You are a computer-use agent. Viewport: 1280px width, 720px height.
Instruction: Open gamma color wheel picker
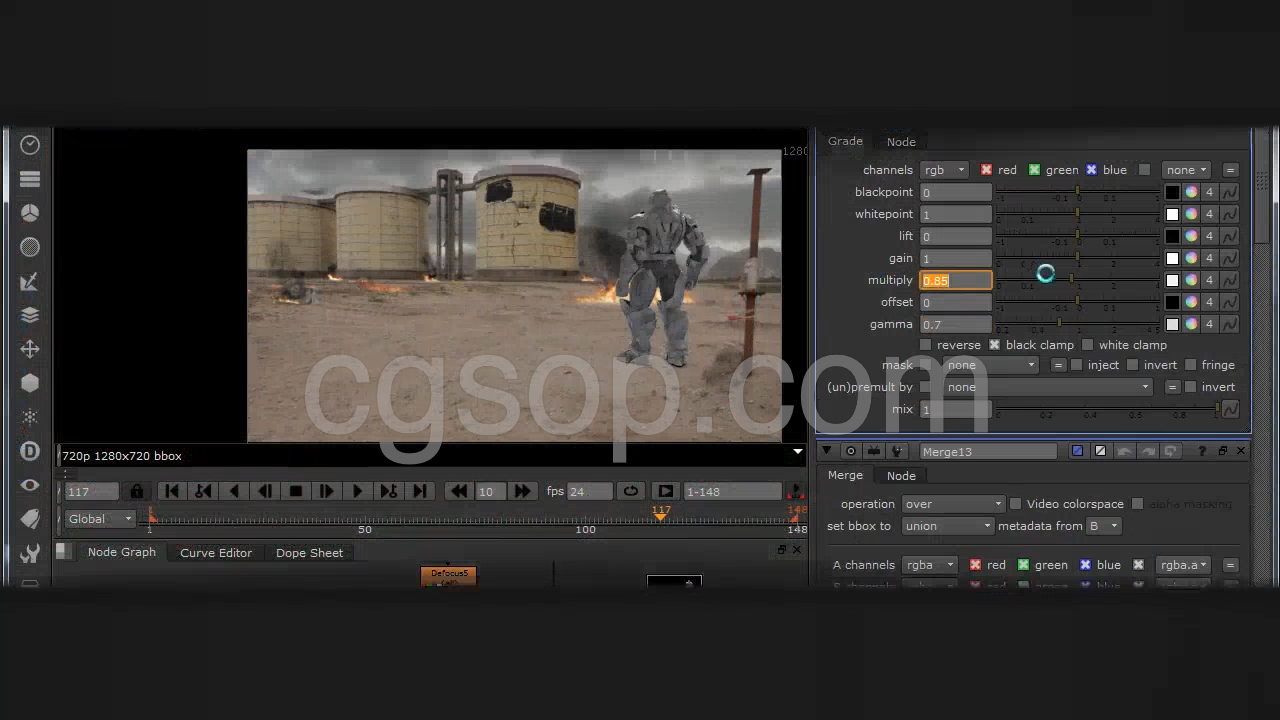click(1191, 324)
